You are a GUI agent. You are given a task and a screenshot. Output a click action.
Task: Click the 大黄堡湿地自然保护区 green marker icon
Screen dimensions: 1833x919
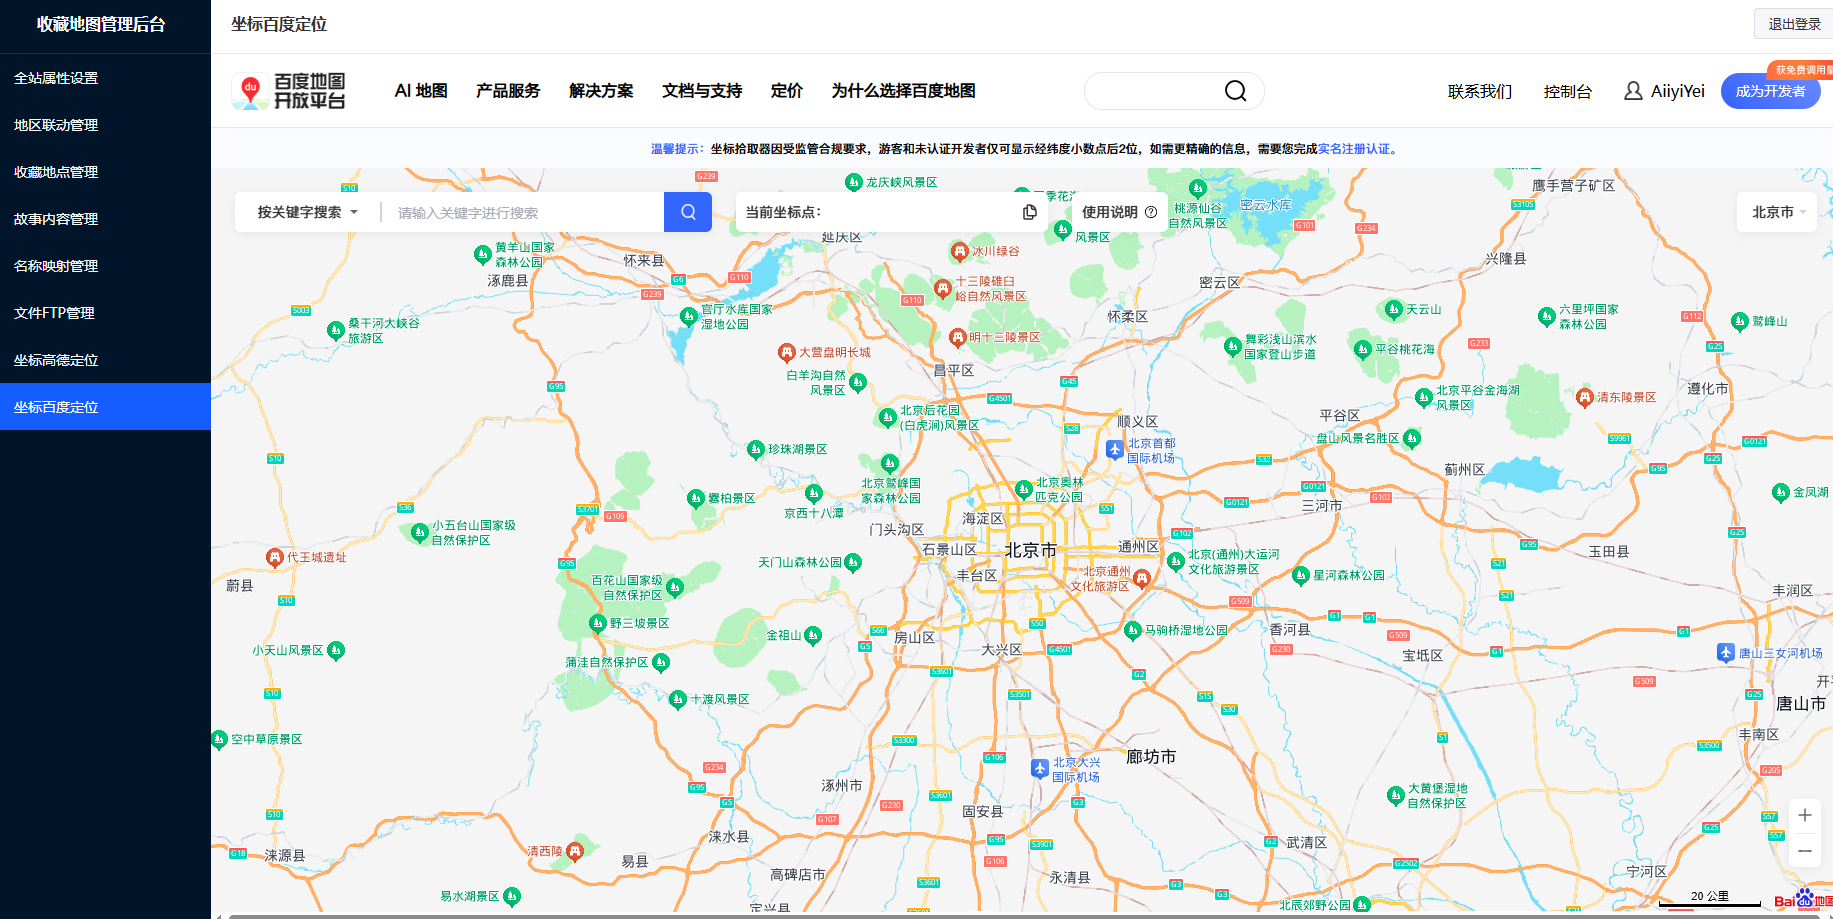click(x=1396, y=795)
